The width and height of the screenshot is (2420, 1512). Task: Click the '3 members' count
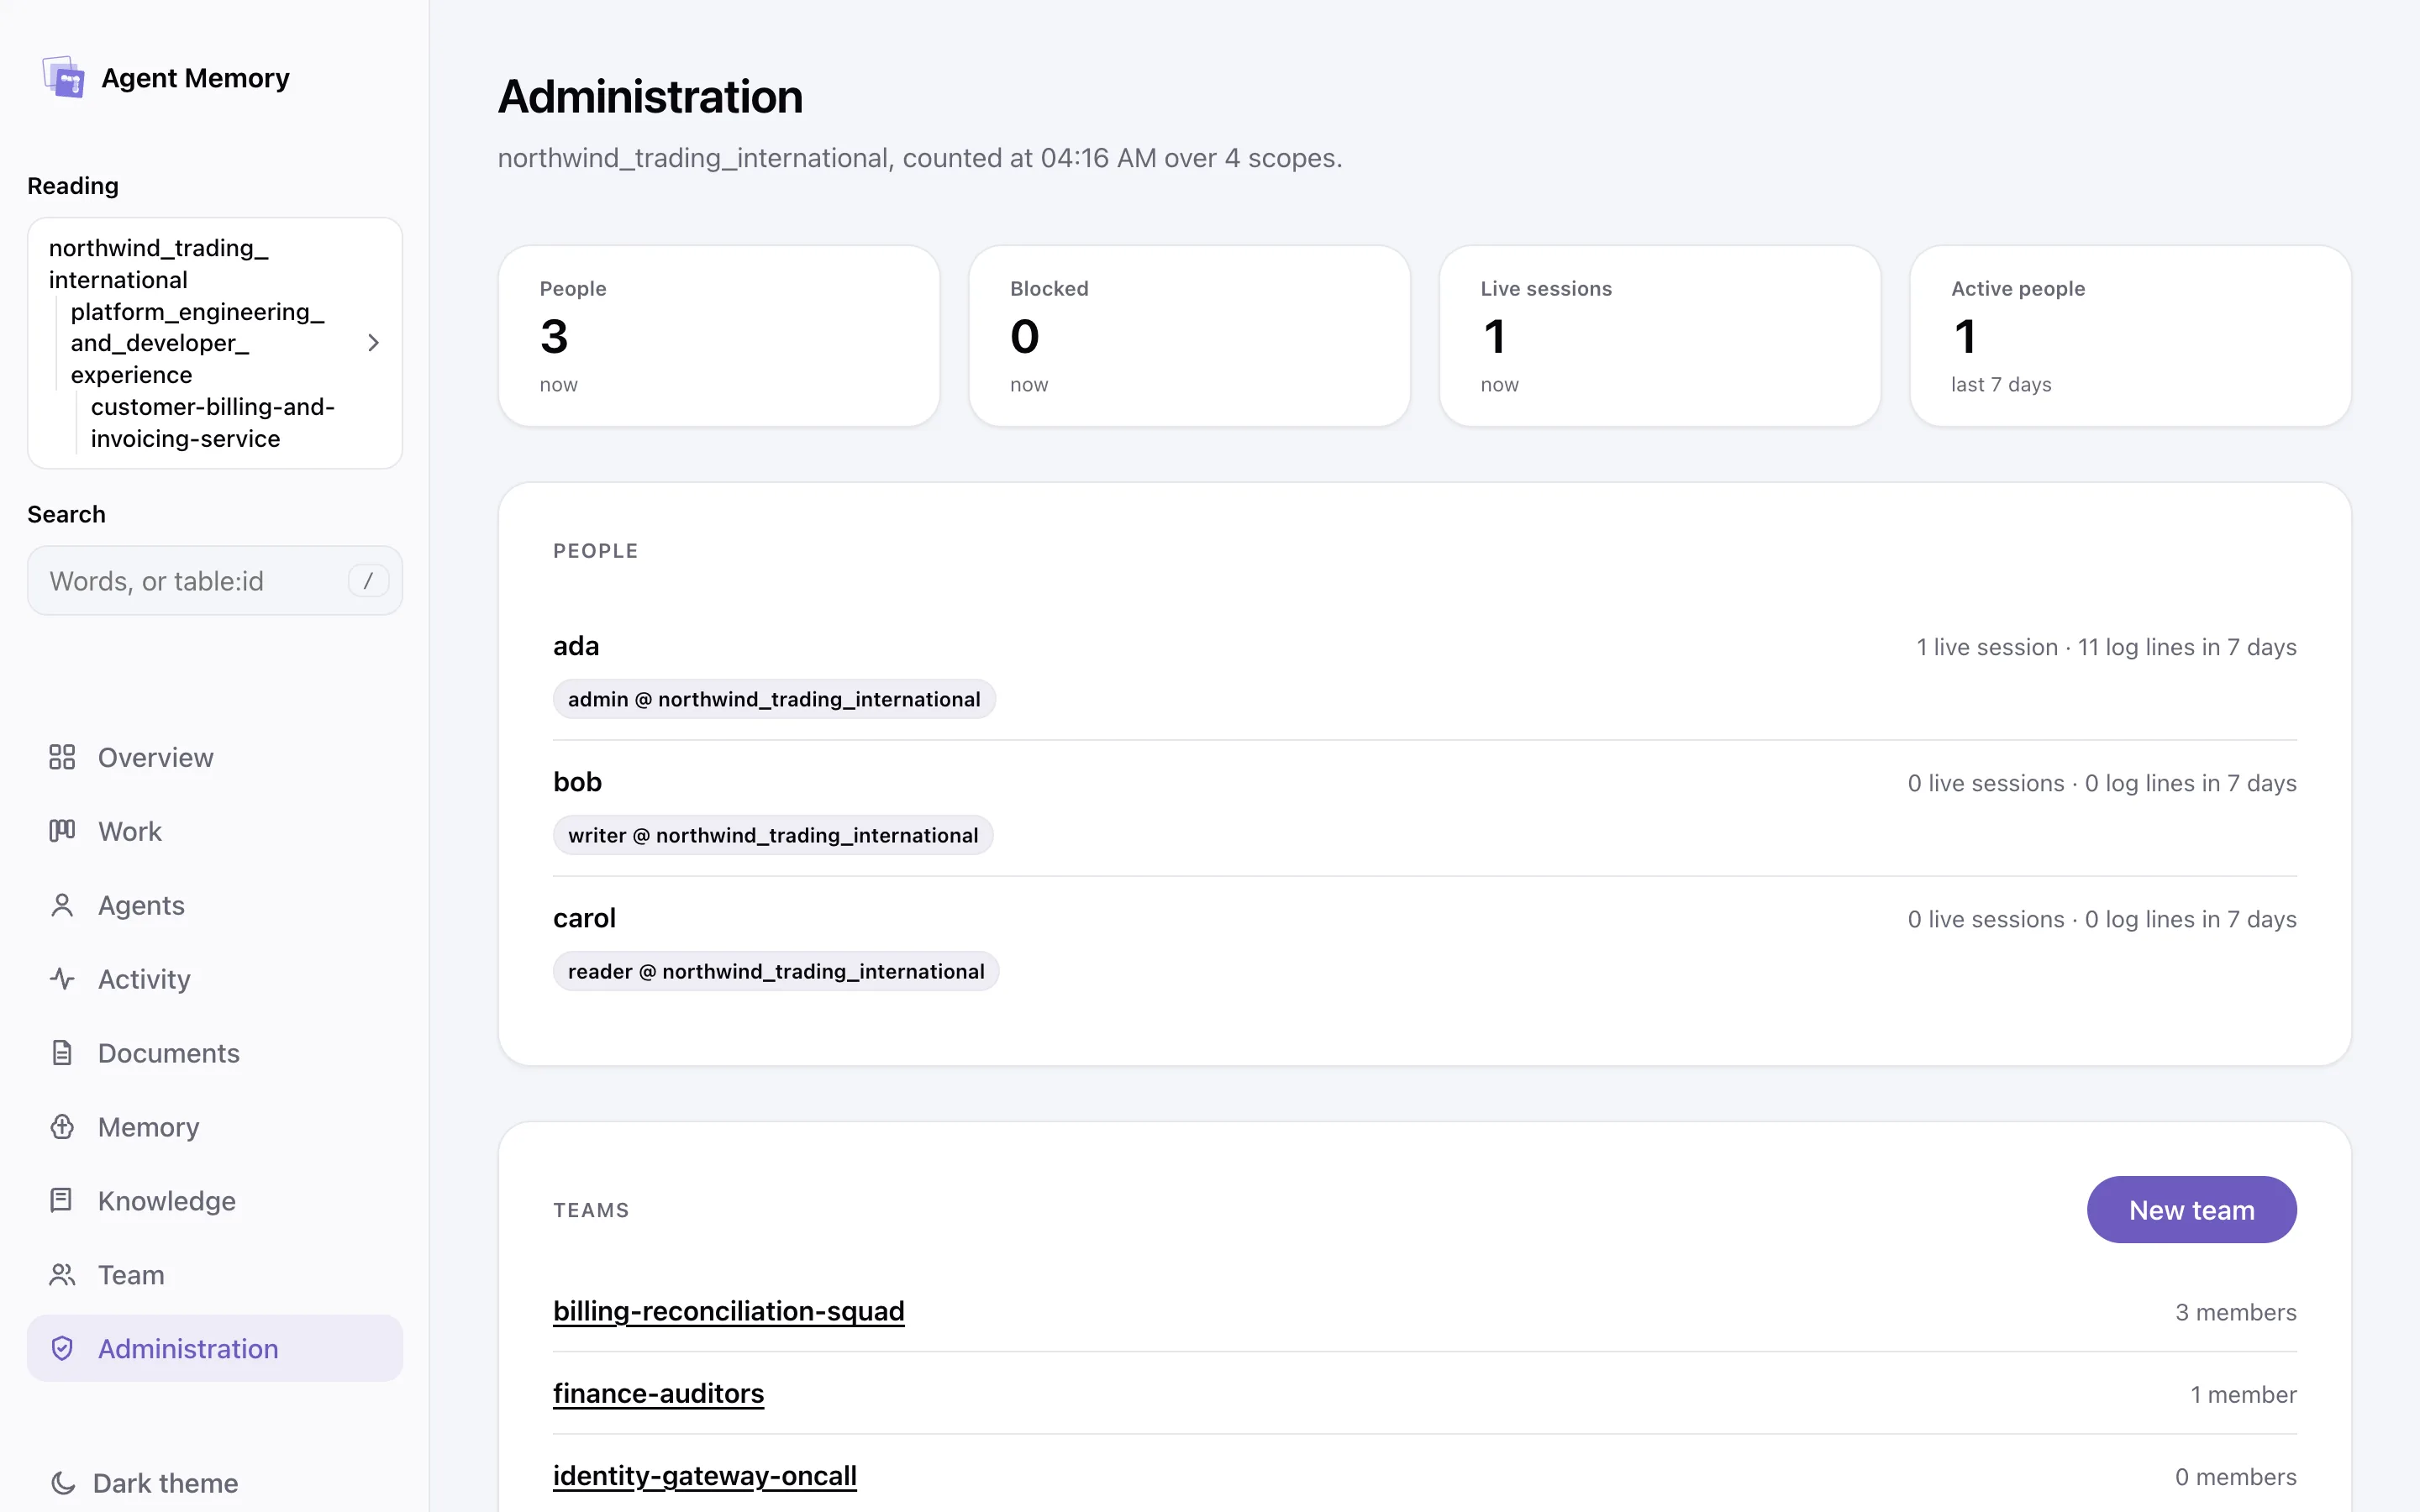click(x=2236, y=1312)
